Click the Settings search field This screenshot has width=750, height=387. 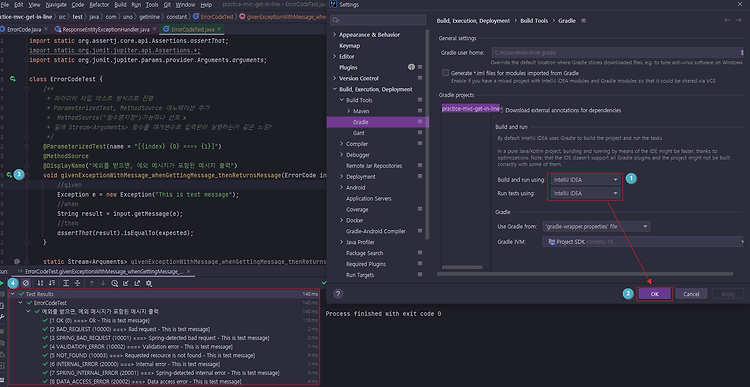tap(378, 20)
